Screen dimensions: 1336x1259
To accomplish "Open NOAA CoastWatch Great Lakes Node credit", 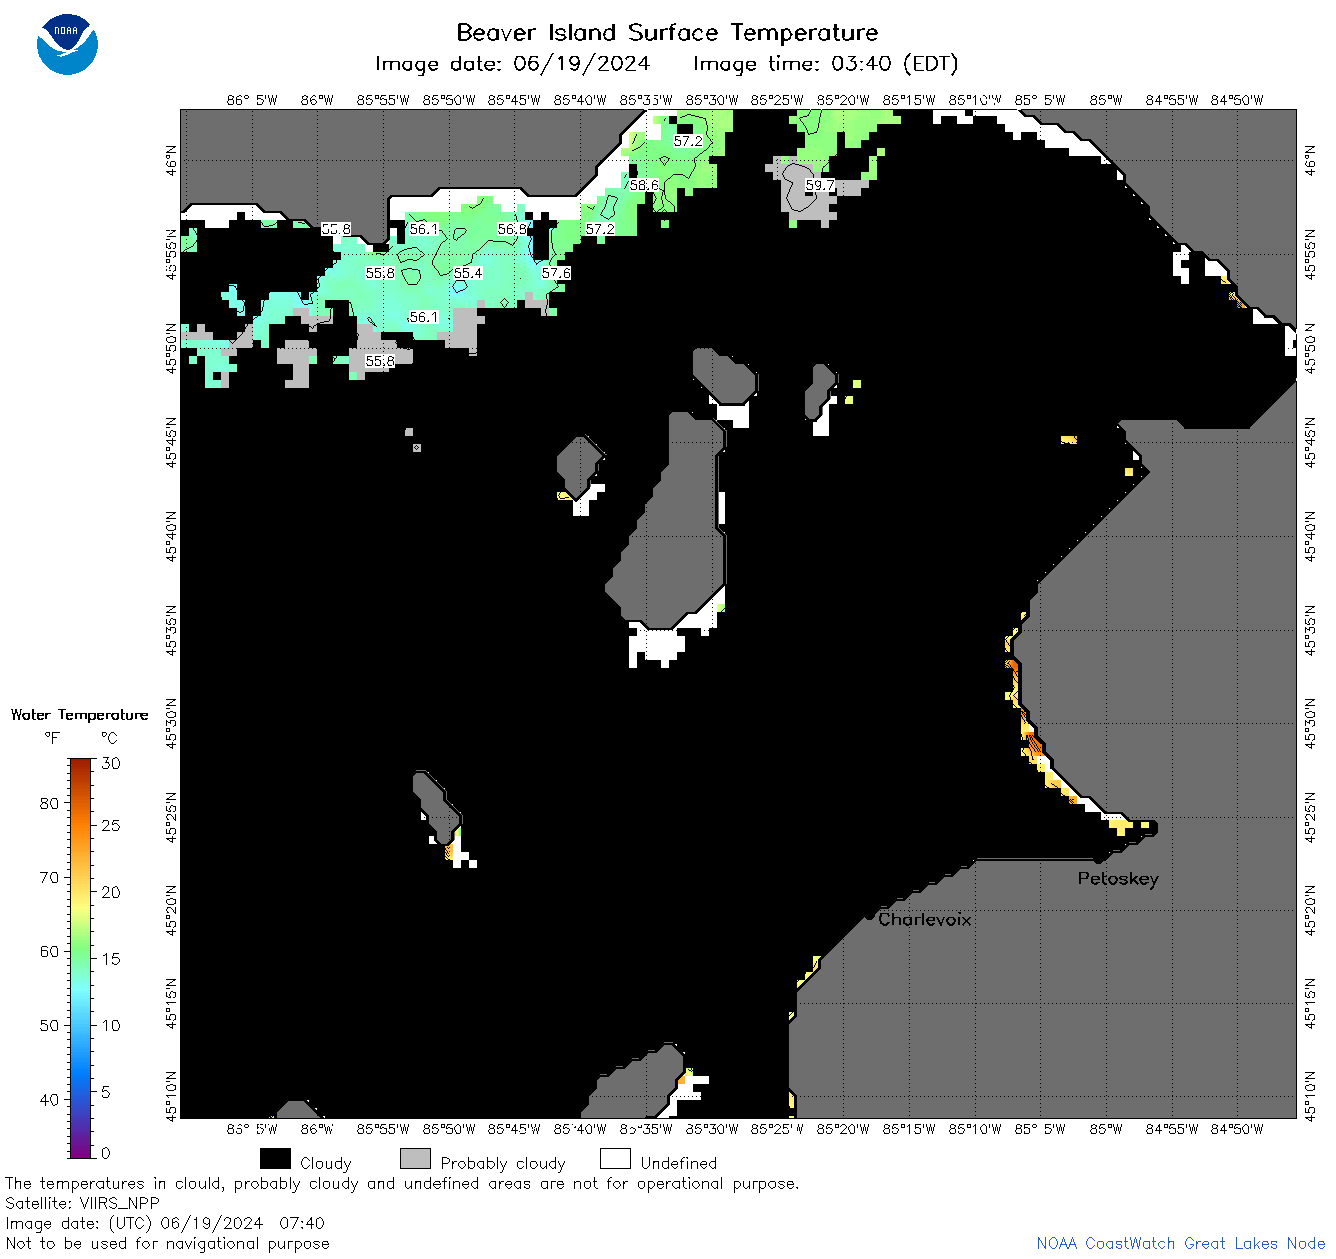I will coord(1181,1243).
